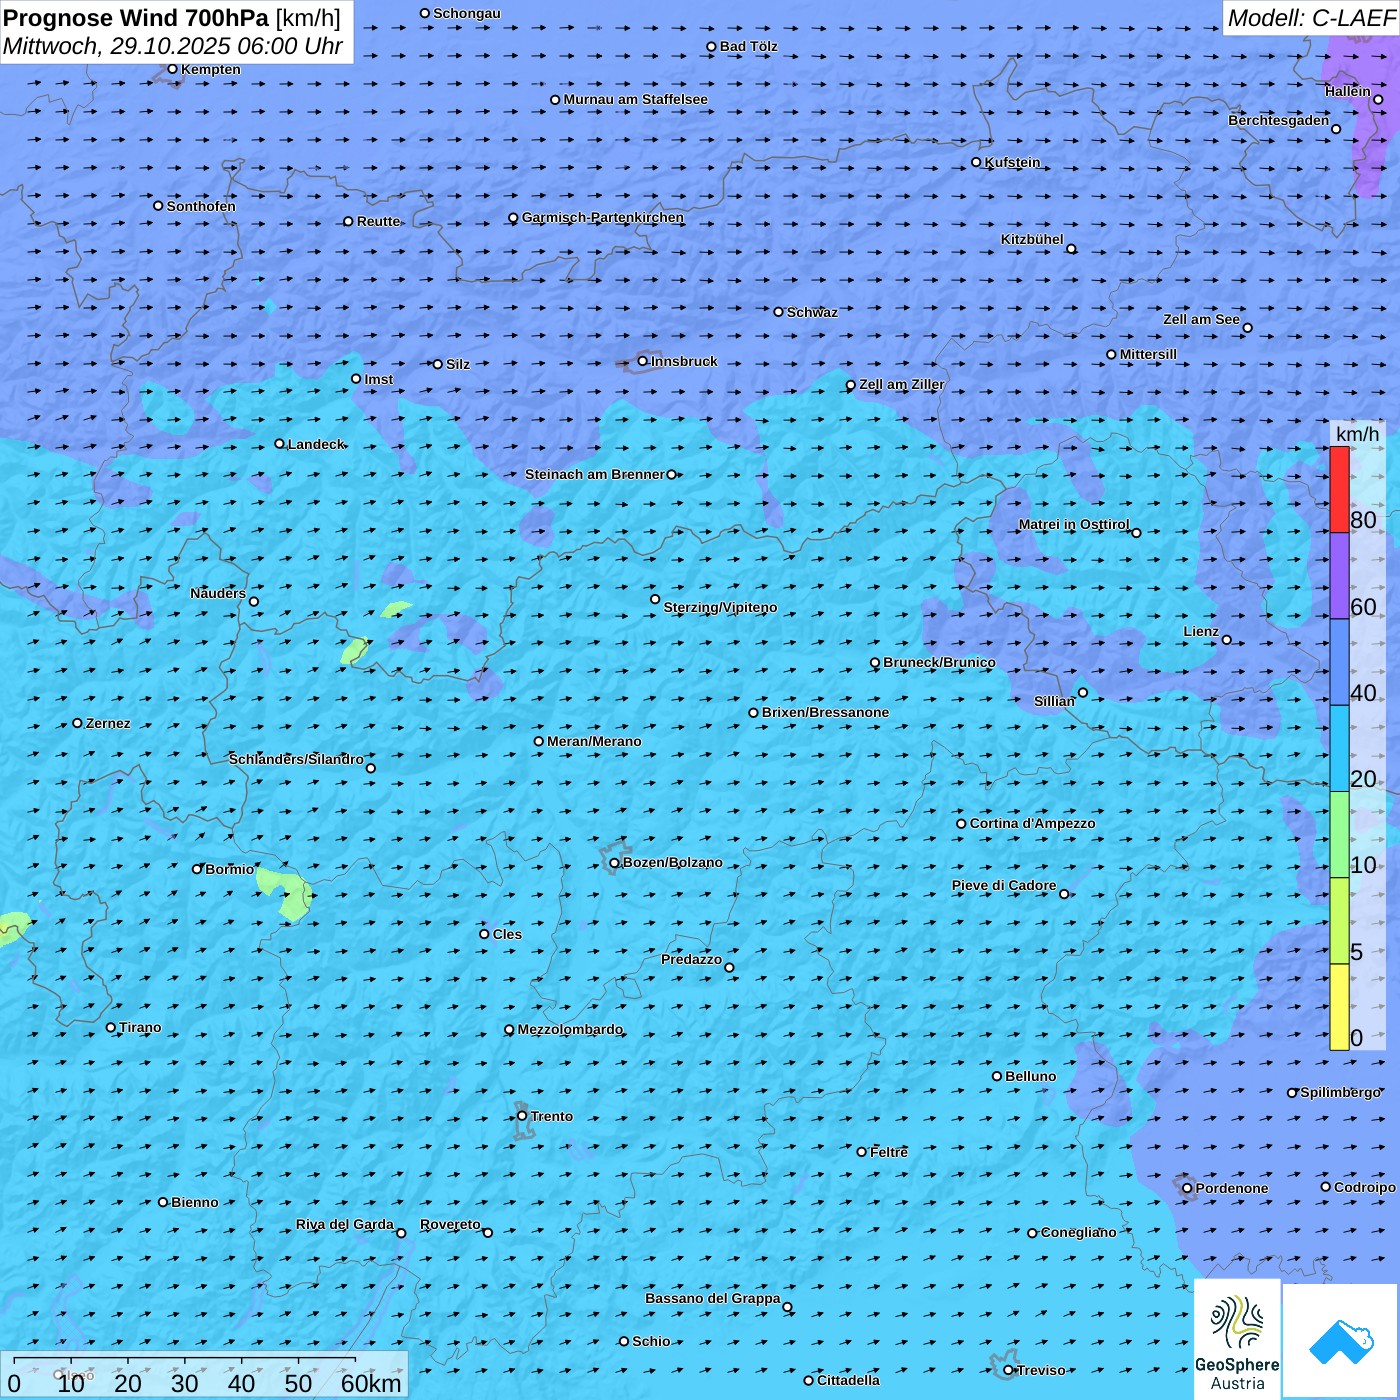Click the Brixen/Bressanone label

[826, 712]
